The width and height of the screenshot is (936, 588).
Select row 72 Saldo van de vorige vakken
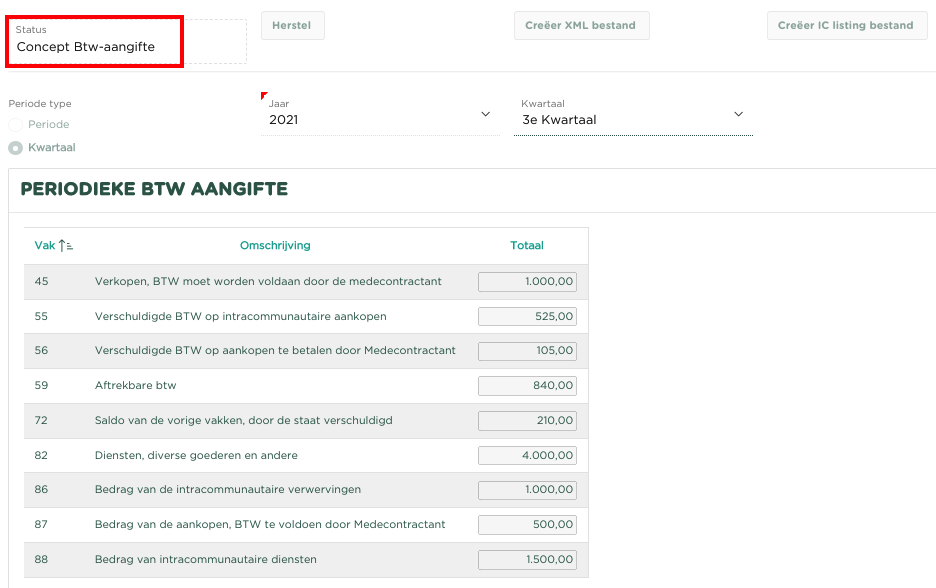pyautogui.click(x=306, y=421)
